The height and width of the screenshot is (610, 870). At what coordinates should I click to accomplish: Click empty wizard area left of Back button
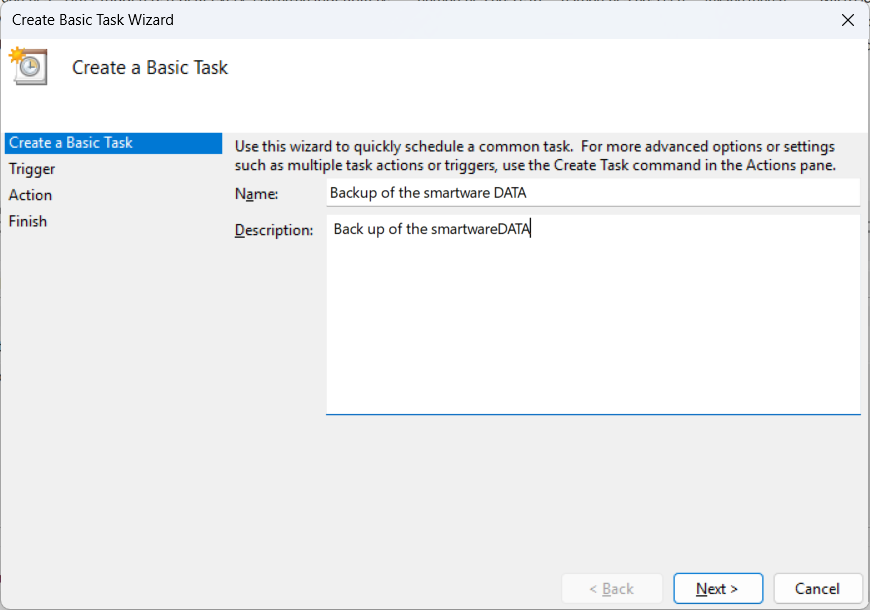coord(400,589)
